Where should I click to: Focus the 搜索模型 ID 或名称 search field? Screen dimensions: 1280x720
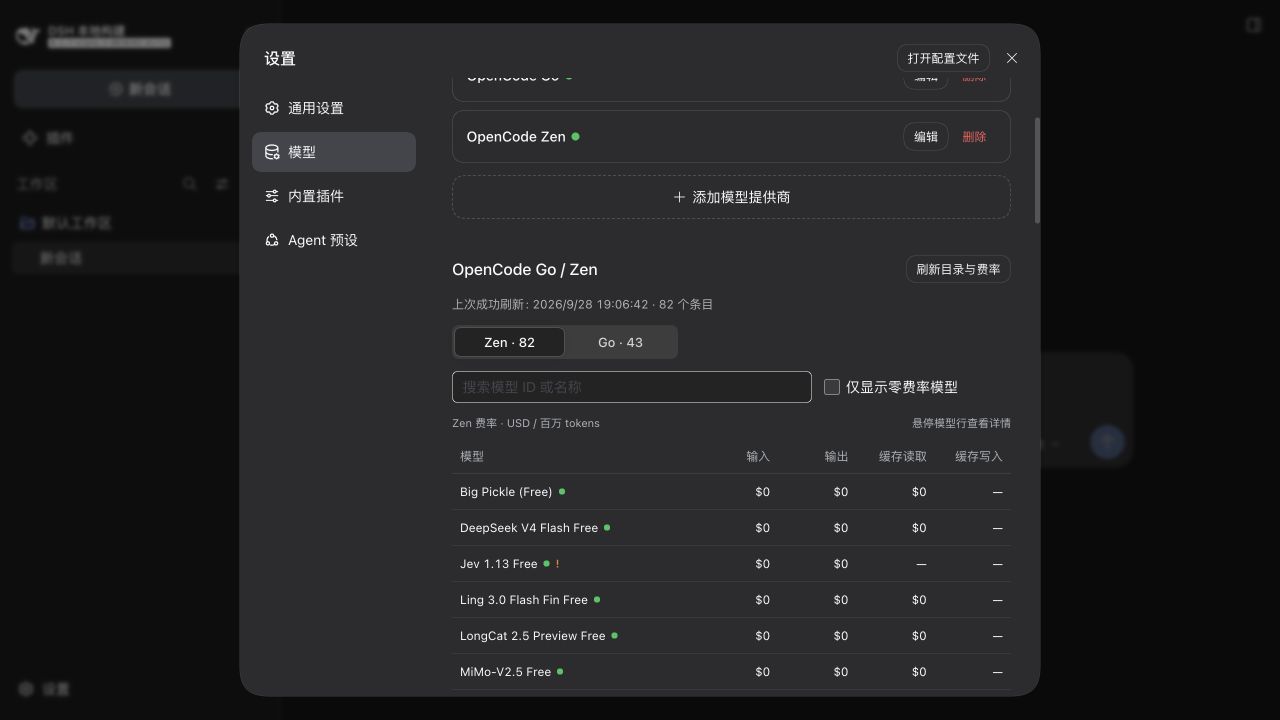pyautogui.click(x=631, y=387)
